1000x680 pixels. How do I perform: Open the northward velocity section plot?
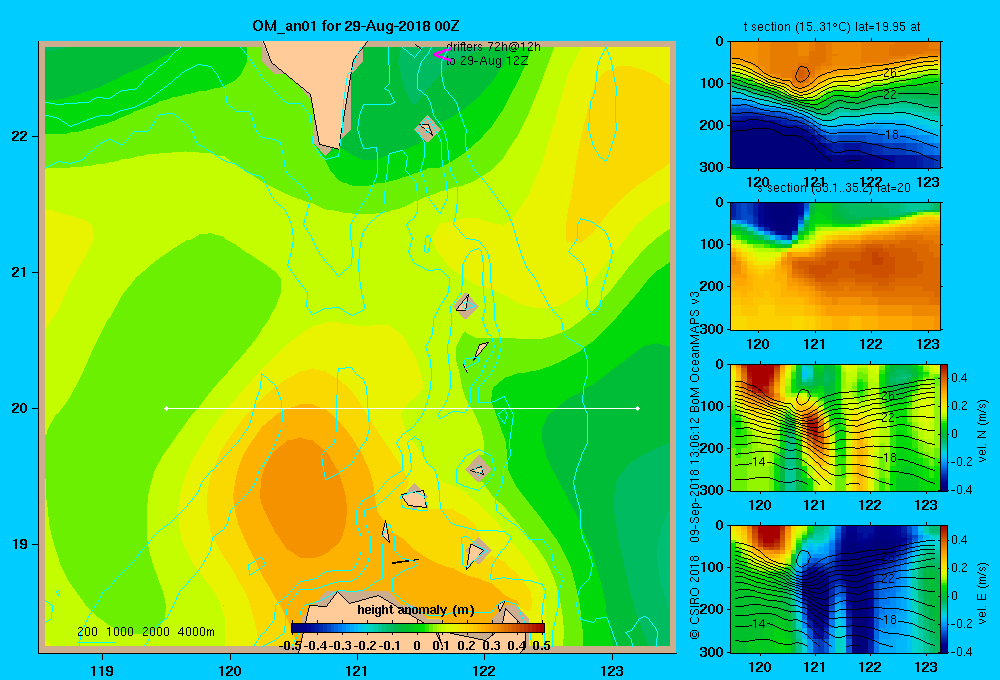835,427
